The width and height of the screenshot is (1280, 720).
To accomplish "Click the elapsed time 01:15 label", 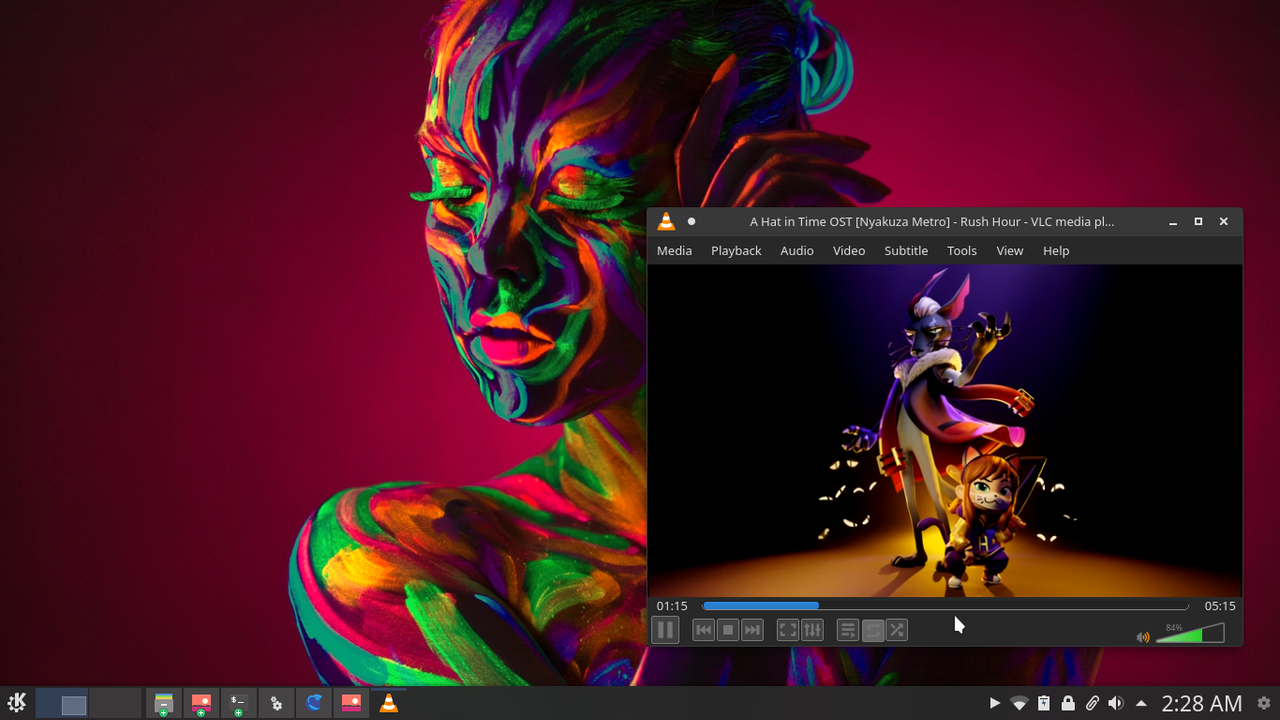I will (672, 606).
